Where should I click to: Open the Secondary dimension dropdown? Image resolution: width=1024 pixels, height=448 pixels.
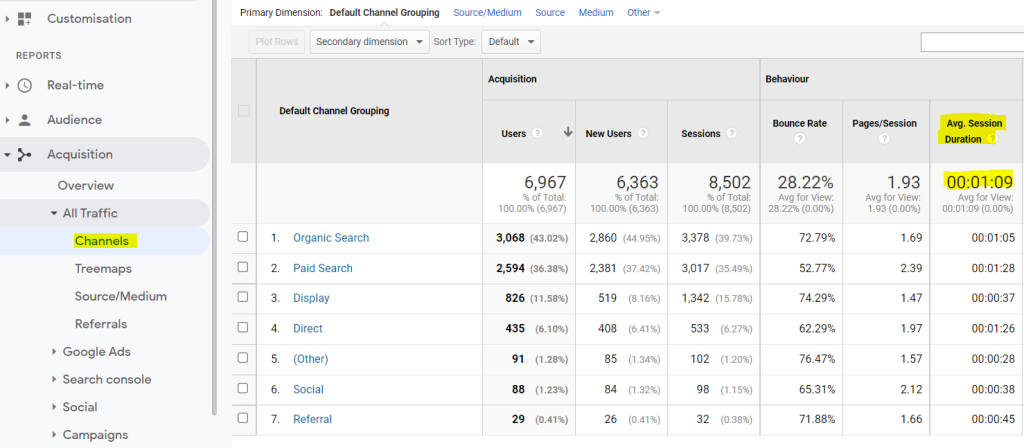[x=370, y=42]
